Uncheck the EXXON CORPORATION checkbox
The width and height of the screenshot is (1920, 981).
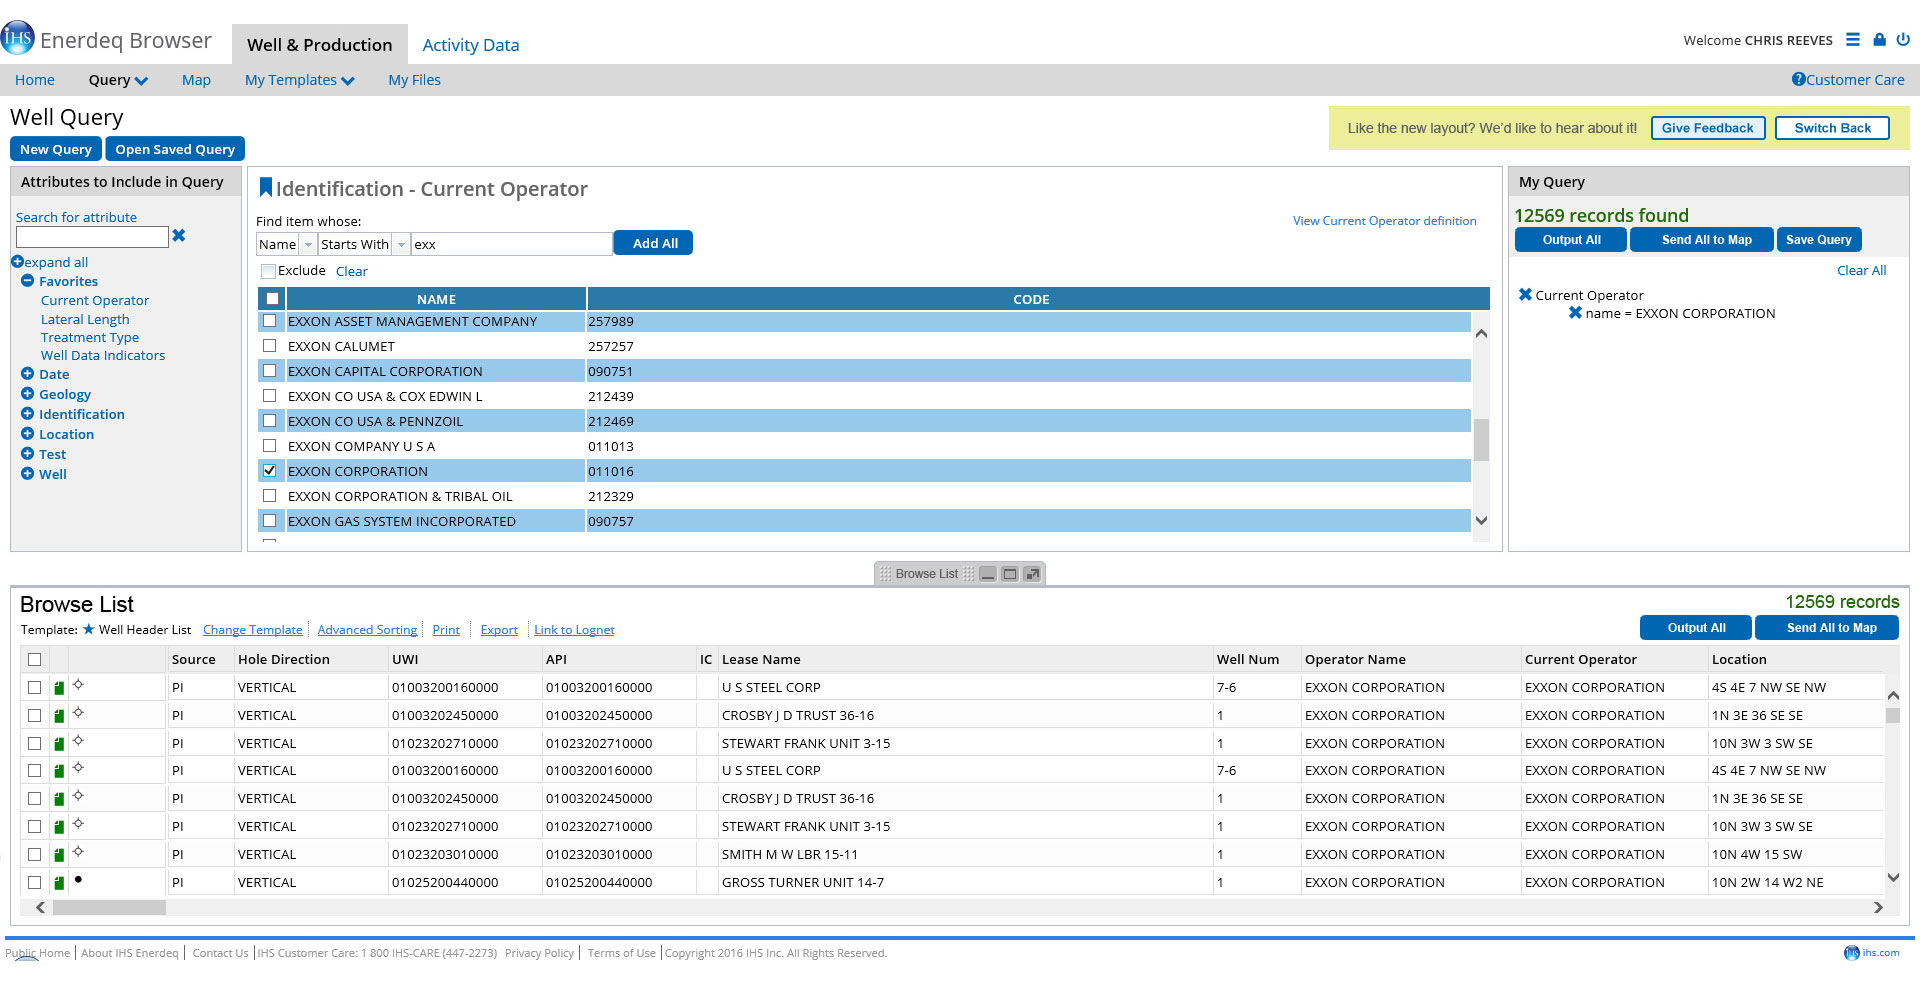(x=269, y=470)
